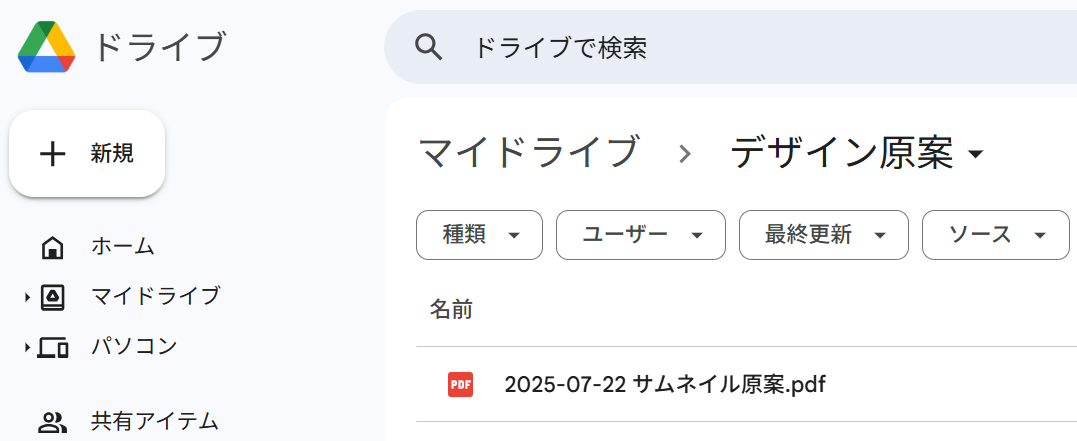Click the search magnifier icon
1077x441 pixels.
(429, 47)
